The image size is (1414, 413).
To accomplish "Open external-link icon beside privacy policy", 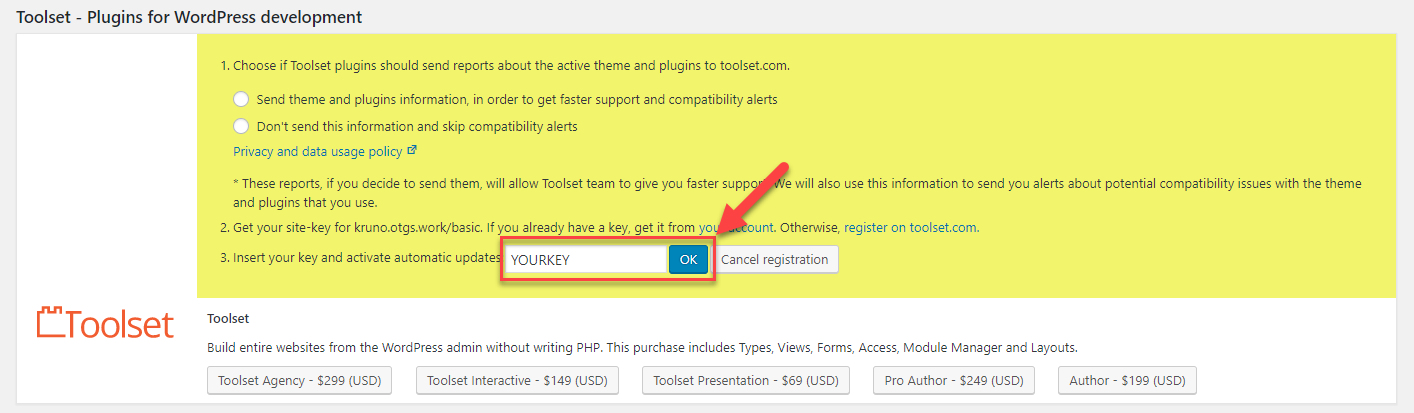I will 412,152.
